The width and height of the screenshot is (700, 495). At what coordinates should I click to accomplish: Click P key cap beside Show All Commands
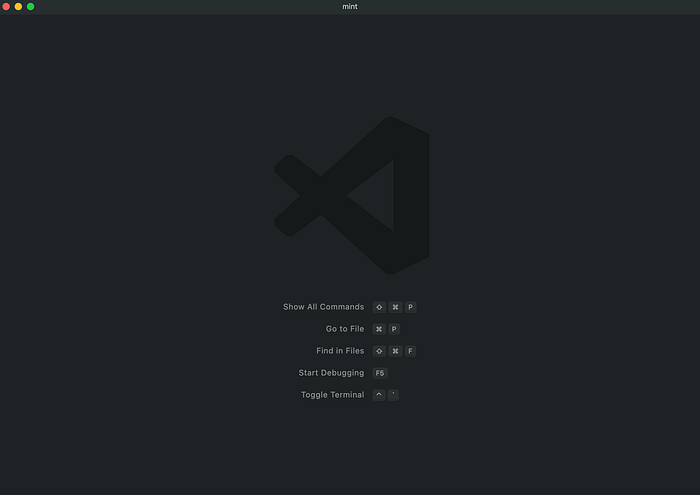410,307
